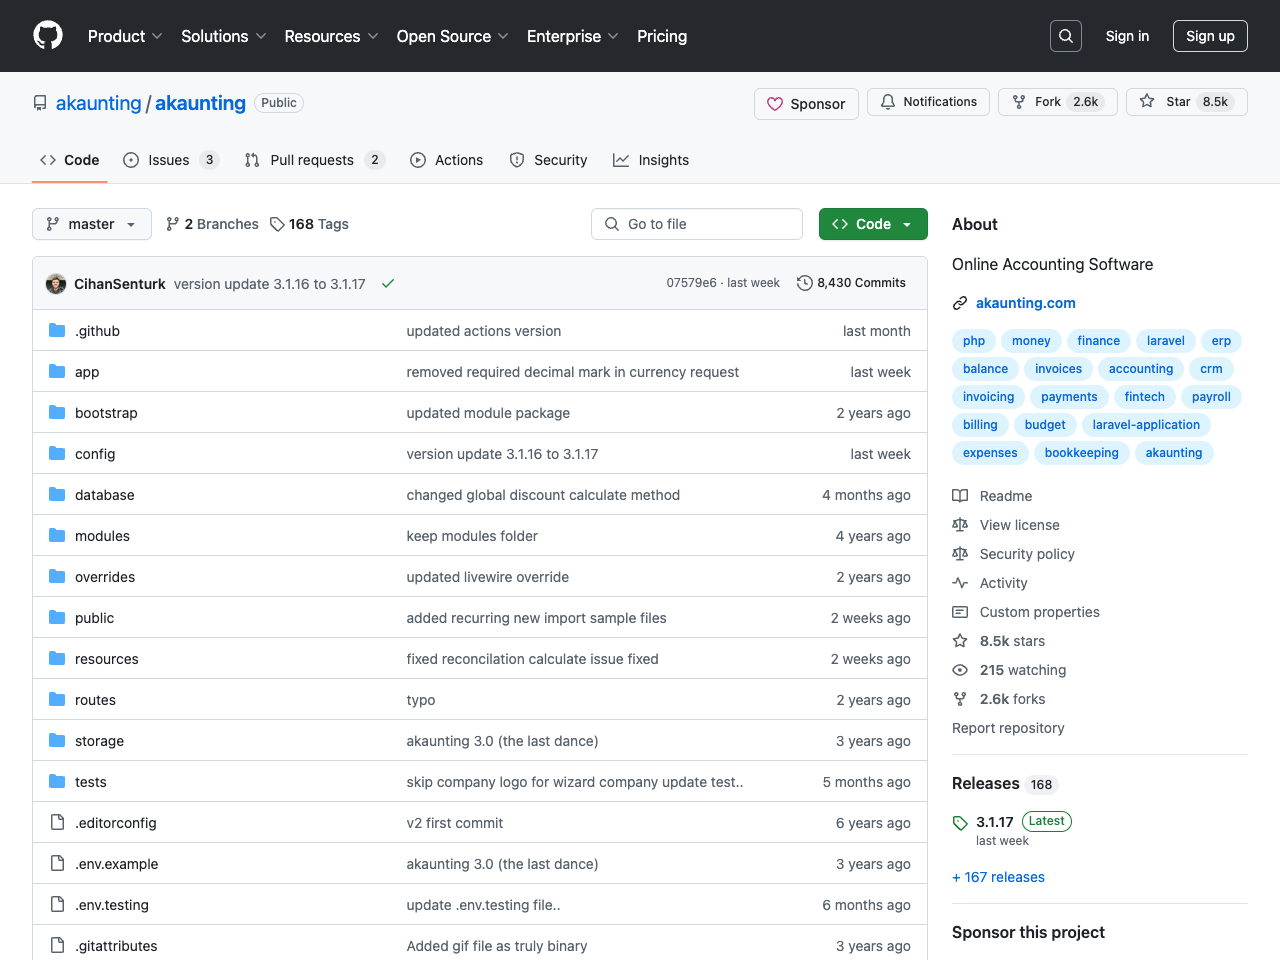The height and width of the screenshot is (960, 1280).
Task: Open the Product menu dropdown
Action: [x=125, y=36]
